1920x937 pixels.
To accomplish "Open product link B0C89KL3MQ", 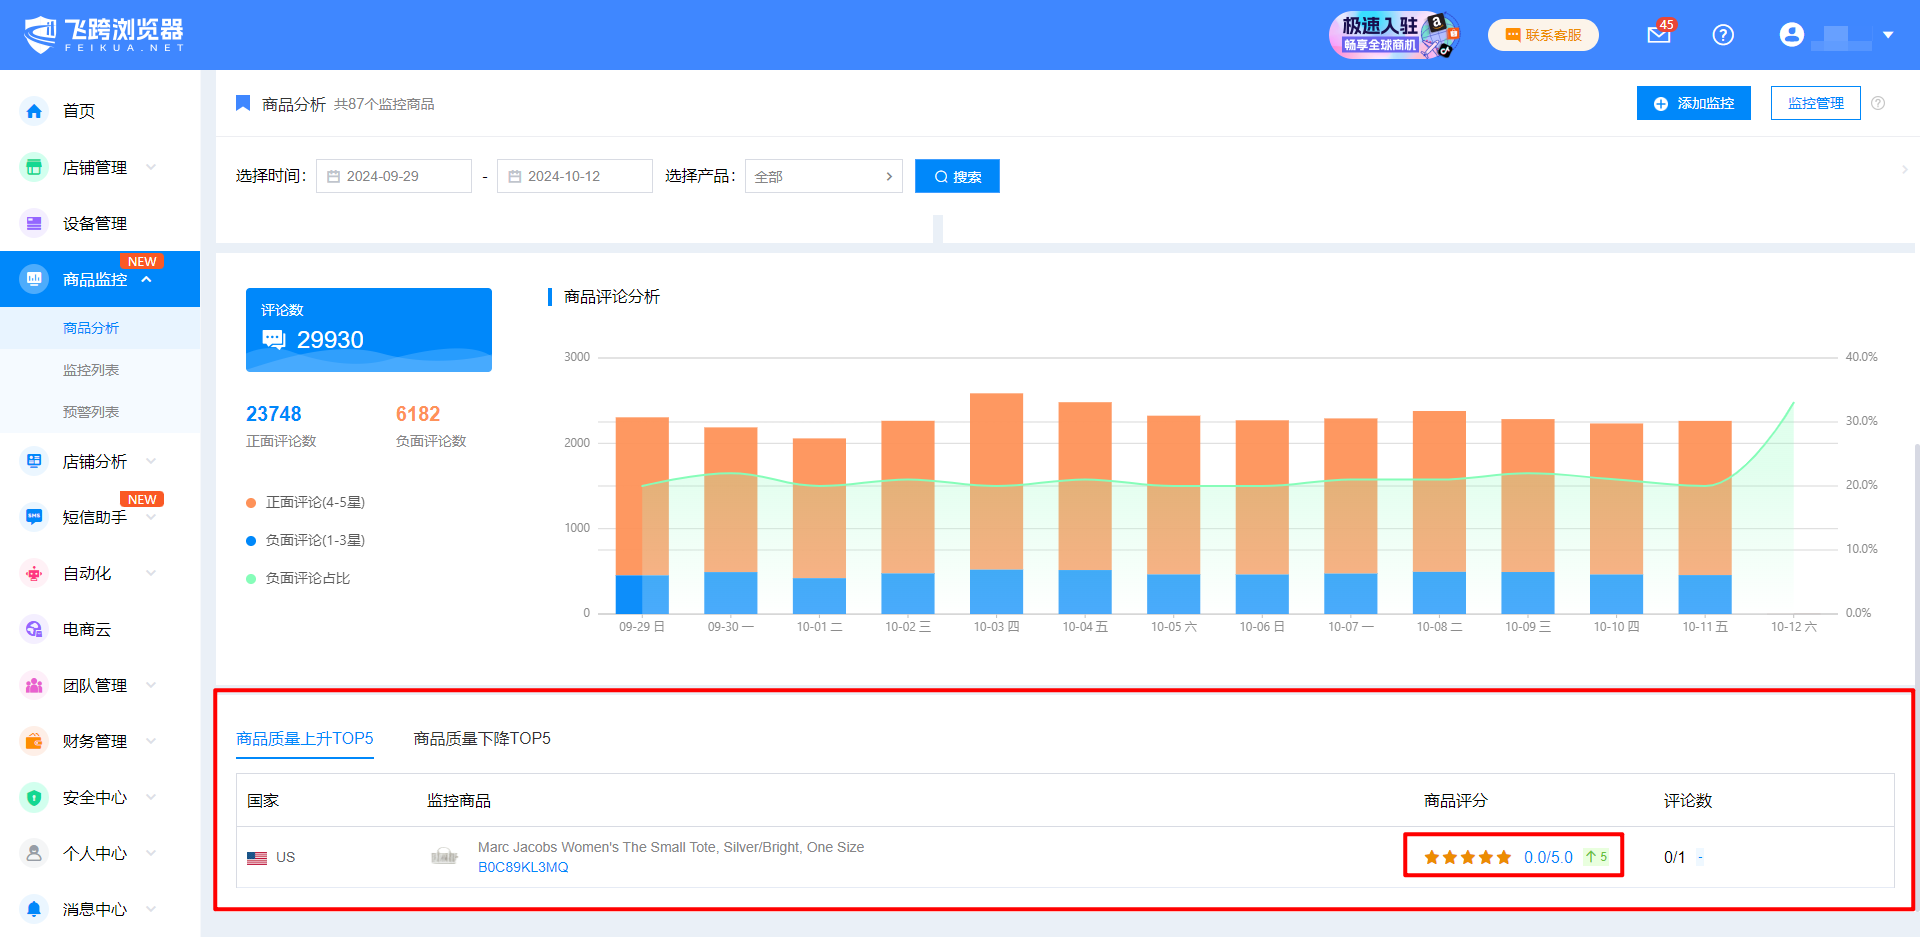I will [523, 867].
